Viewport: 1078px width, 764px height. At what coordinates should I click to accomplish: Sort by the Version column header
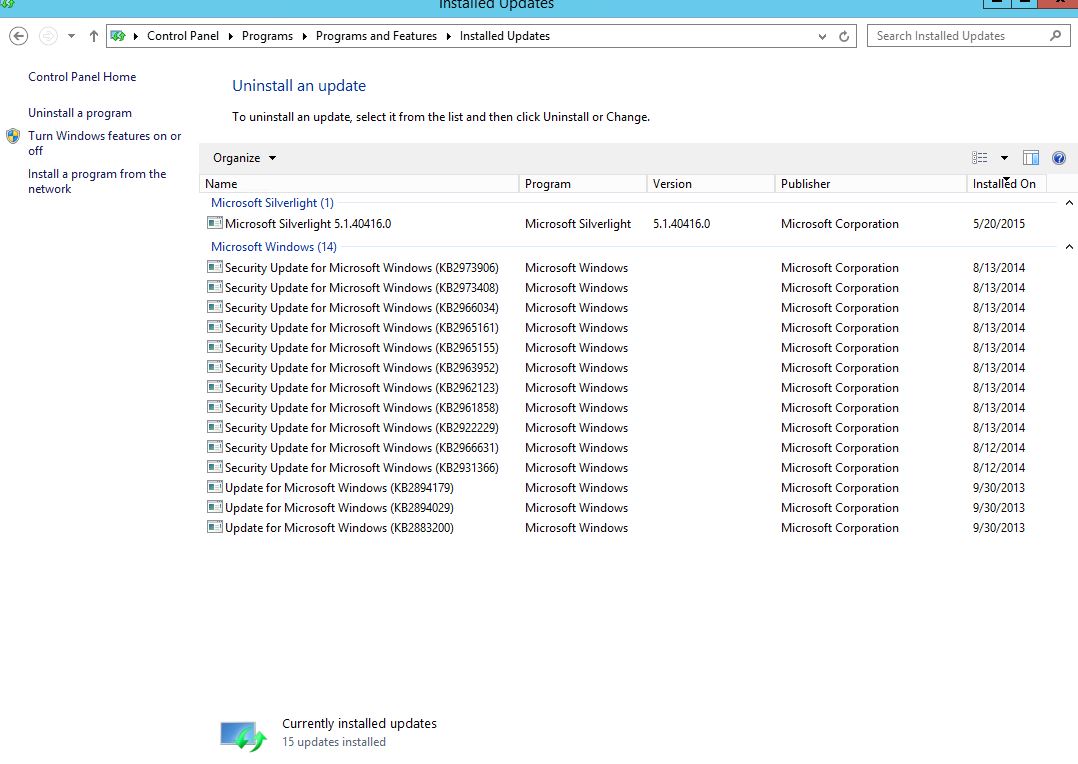711,184
